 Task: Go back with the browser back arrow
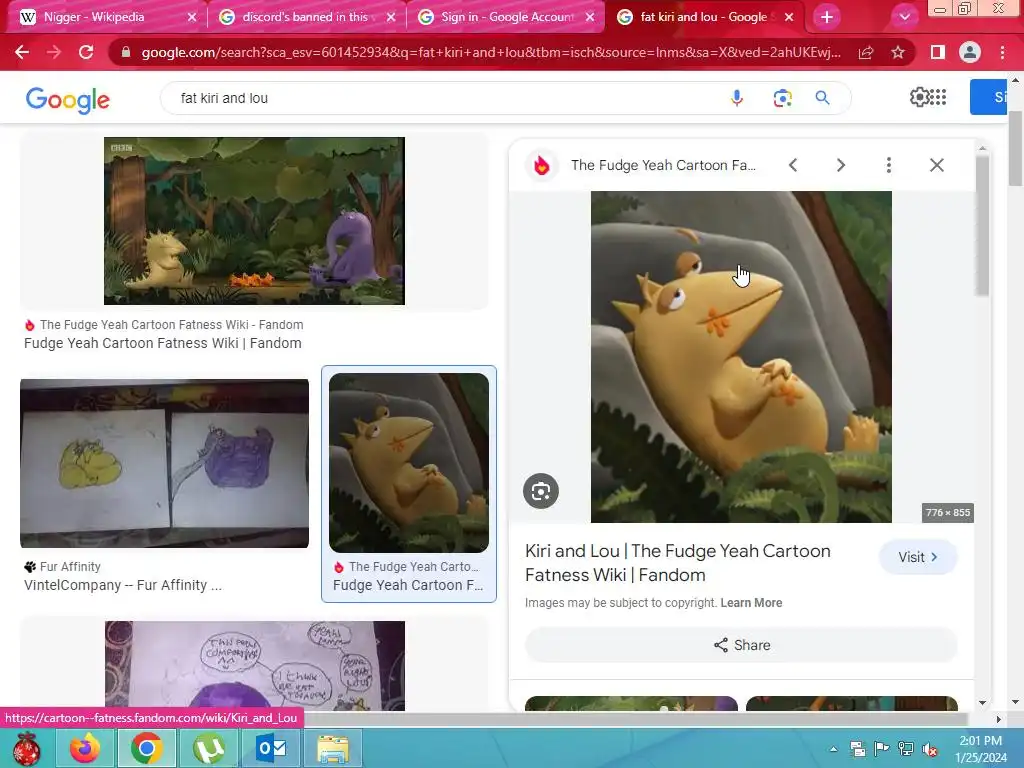22,52
